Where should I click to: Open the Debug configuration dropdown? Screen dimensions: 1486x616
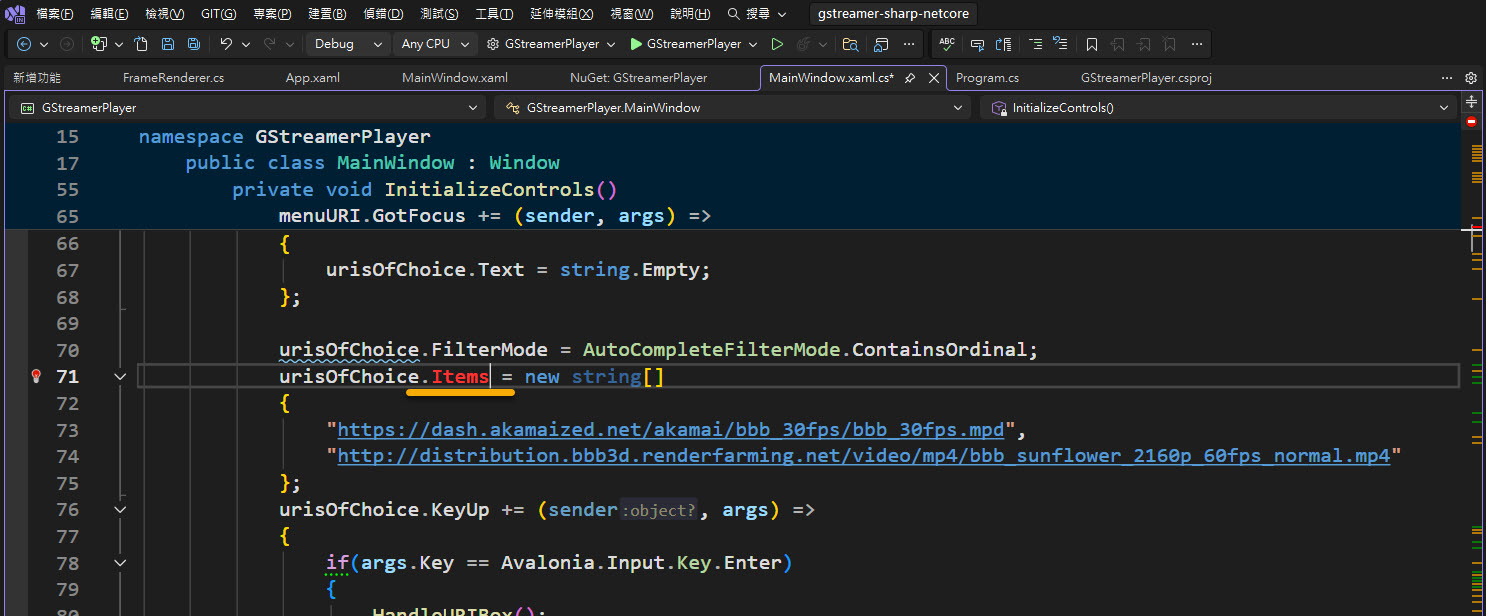pos(347,44)
